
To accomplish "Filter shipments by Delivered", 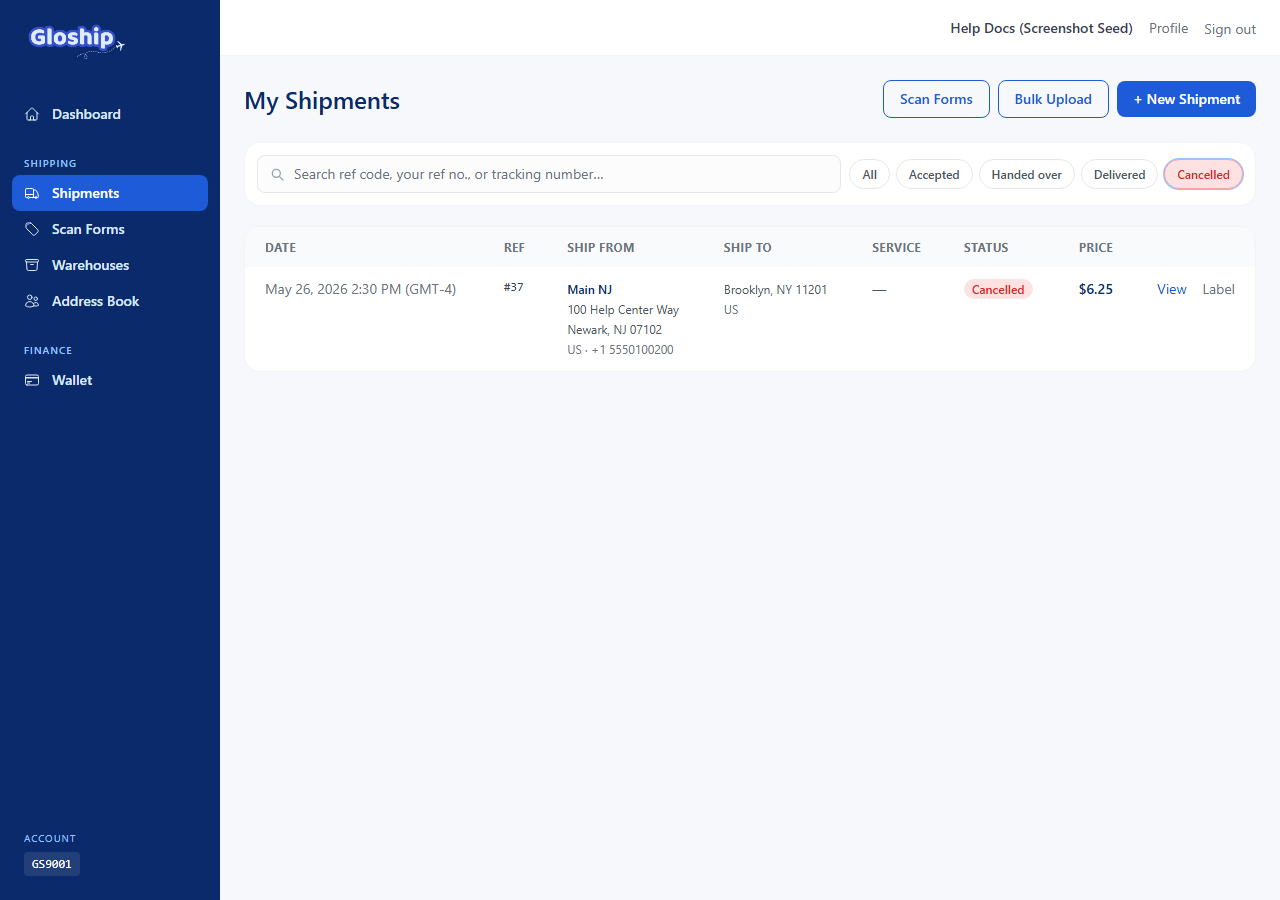I will (x=1119, y=174).
